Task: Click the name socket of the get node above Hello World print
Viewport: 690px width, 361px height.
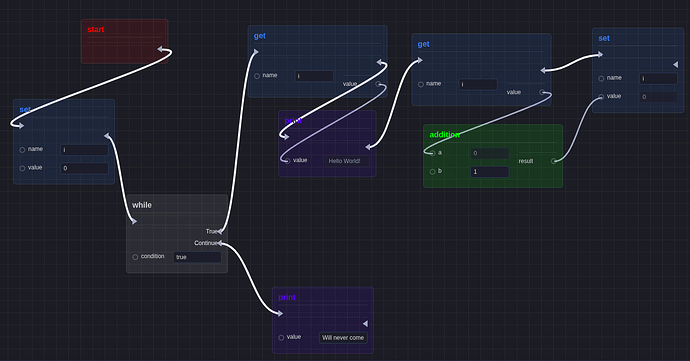Action: point(257,76)
